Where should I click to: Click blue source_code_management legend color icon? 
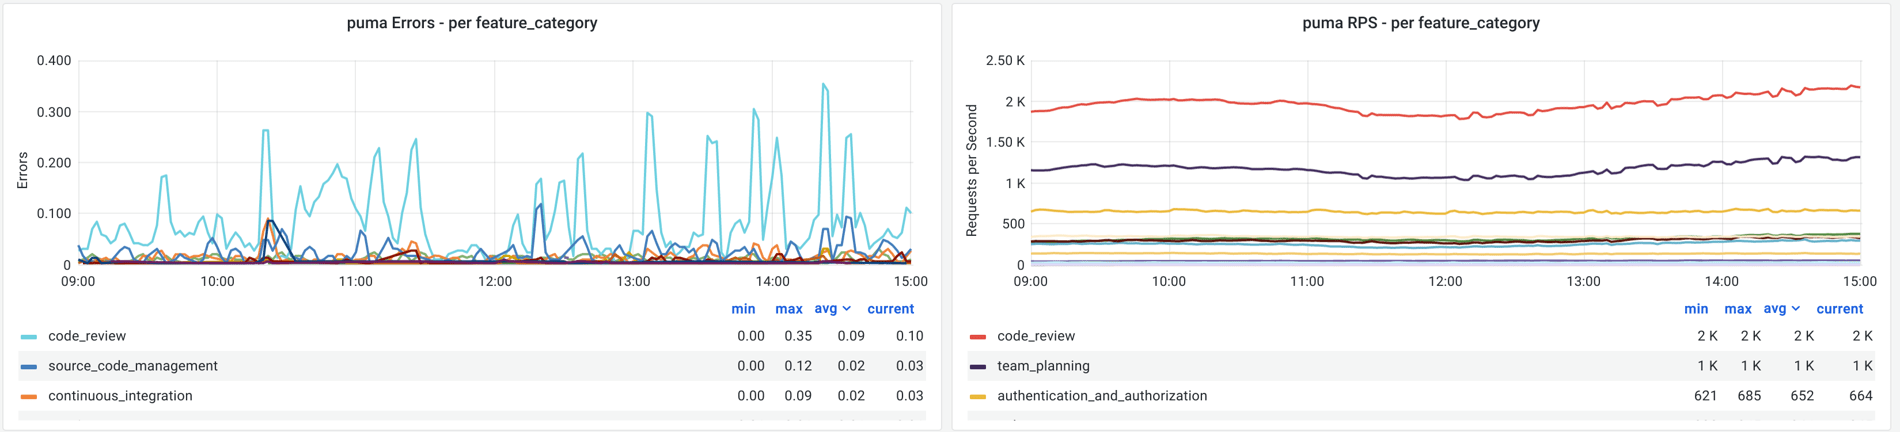click(29, 367)
